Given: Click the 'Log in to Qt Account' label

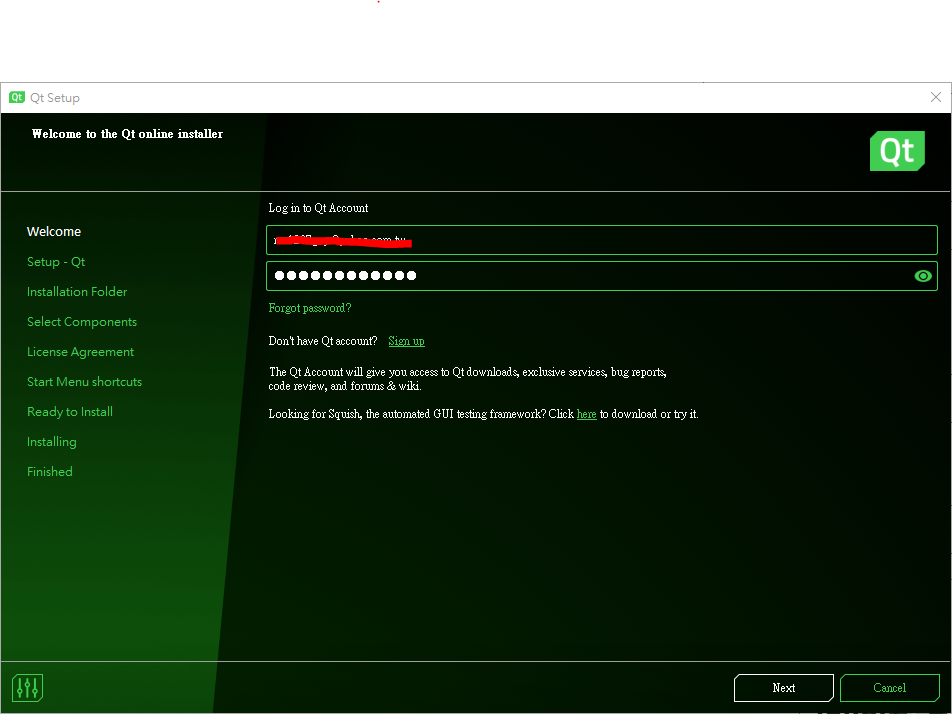Looking at the screenshot, I should [x=318, y=208].
